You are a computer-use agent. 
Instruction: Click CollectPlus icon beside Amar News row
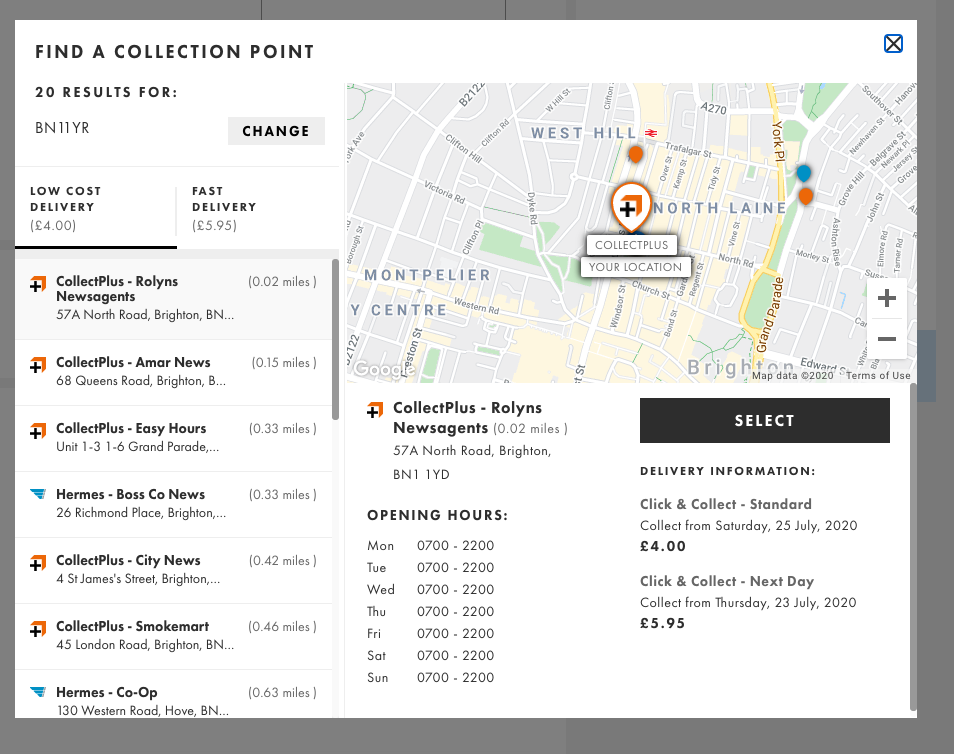(x=38, y=365)
